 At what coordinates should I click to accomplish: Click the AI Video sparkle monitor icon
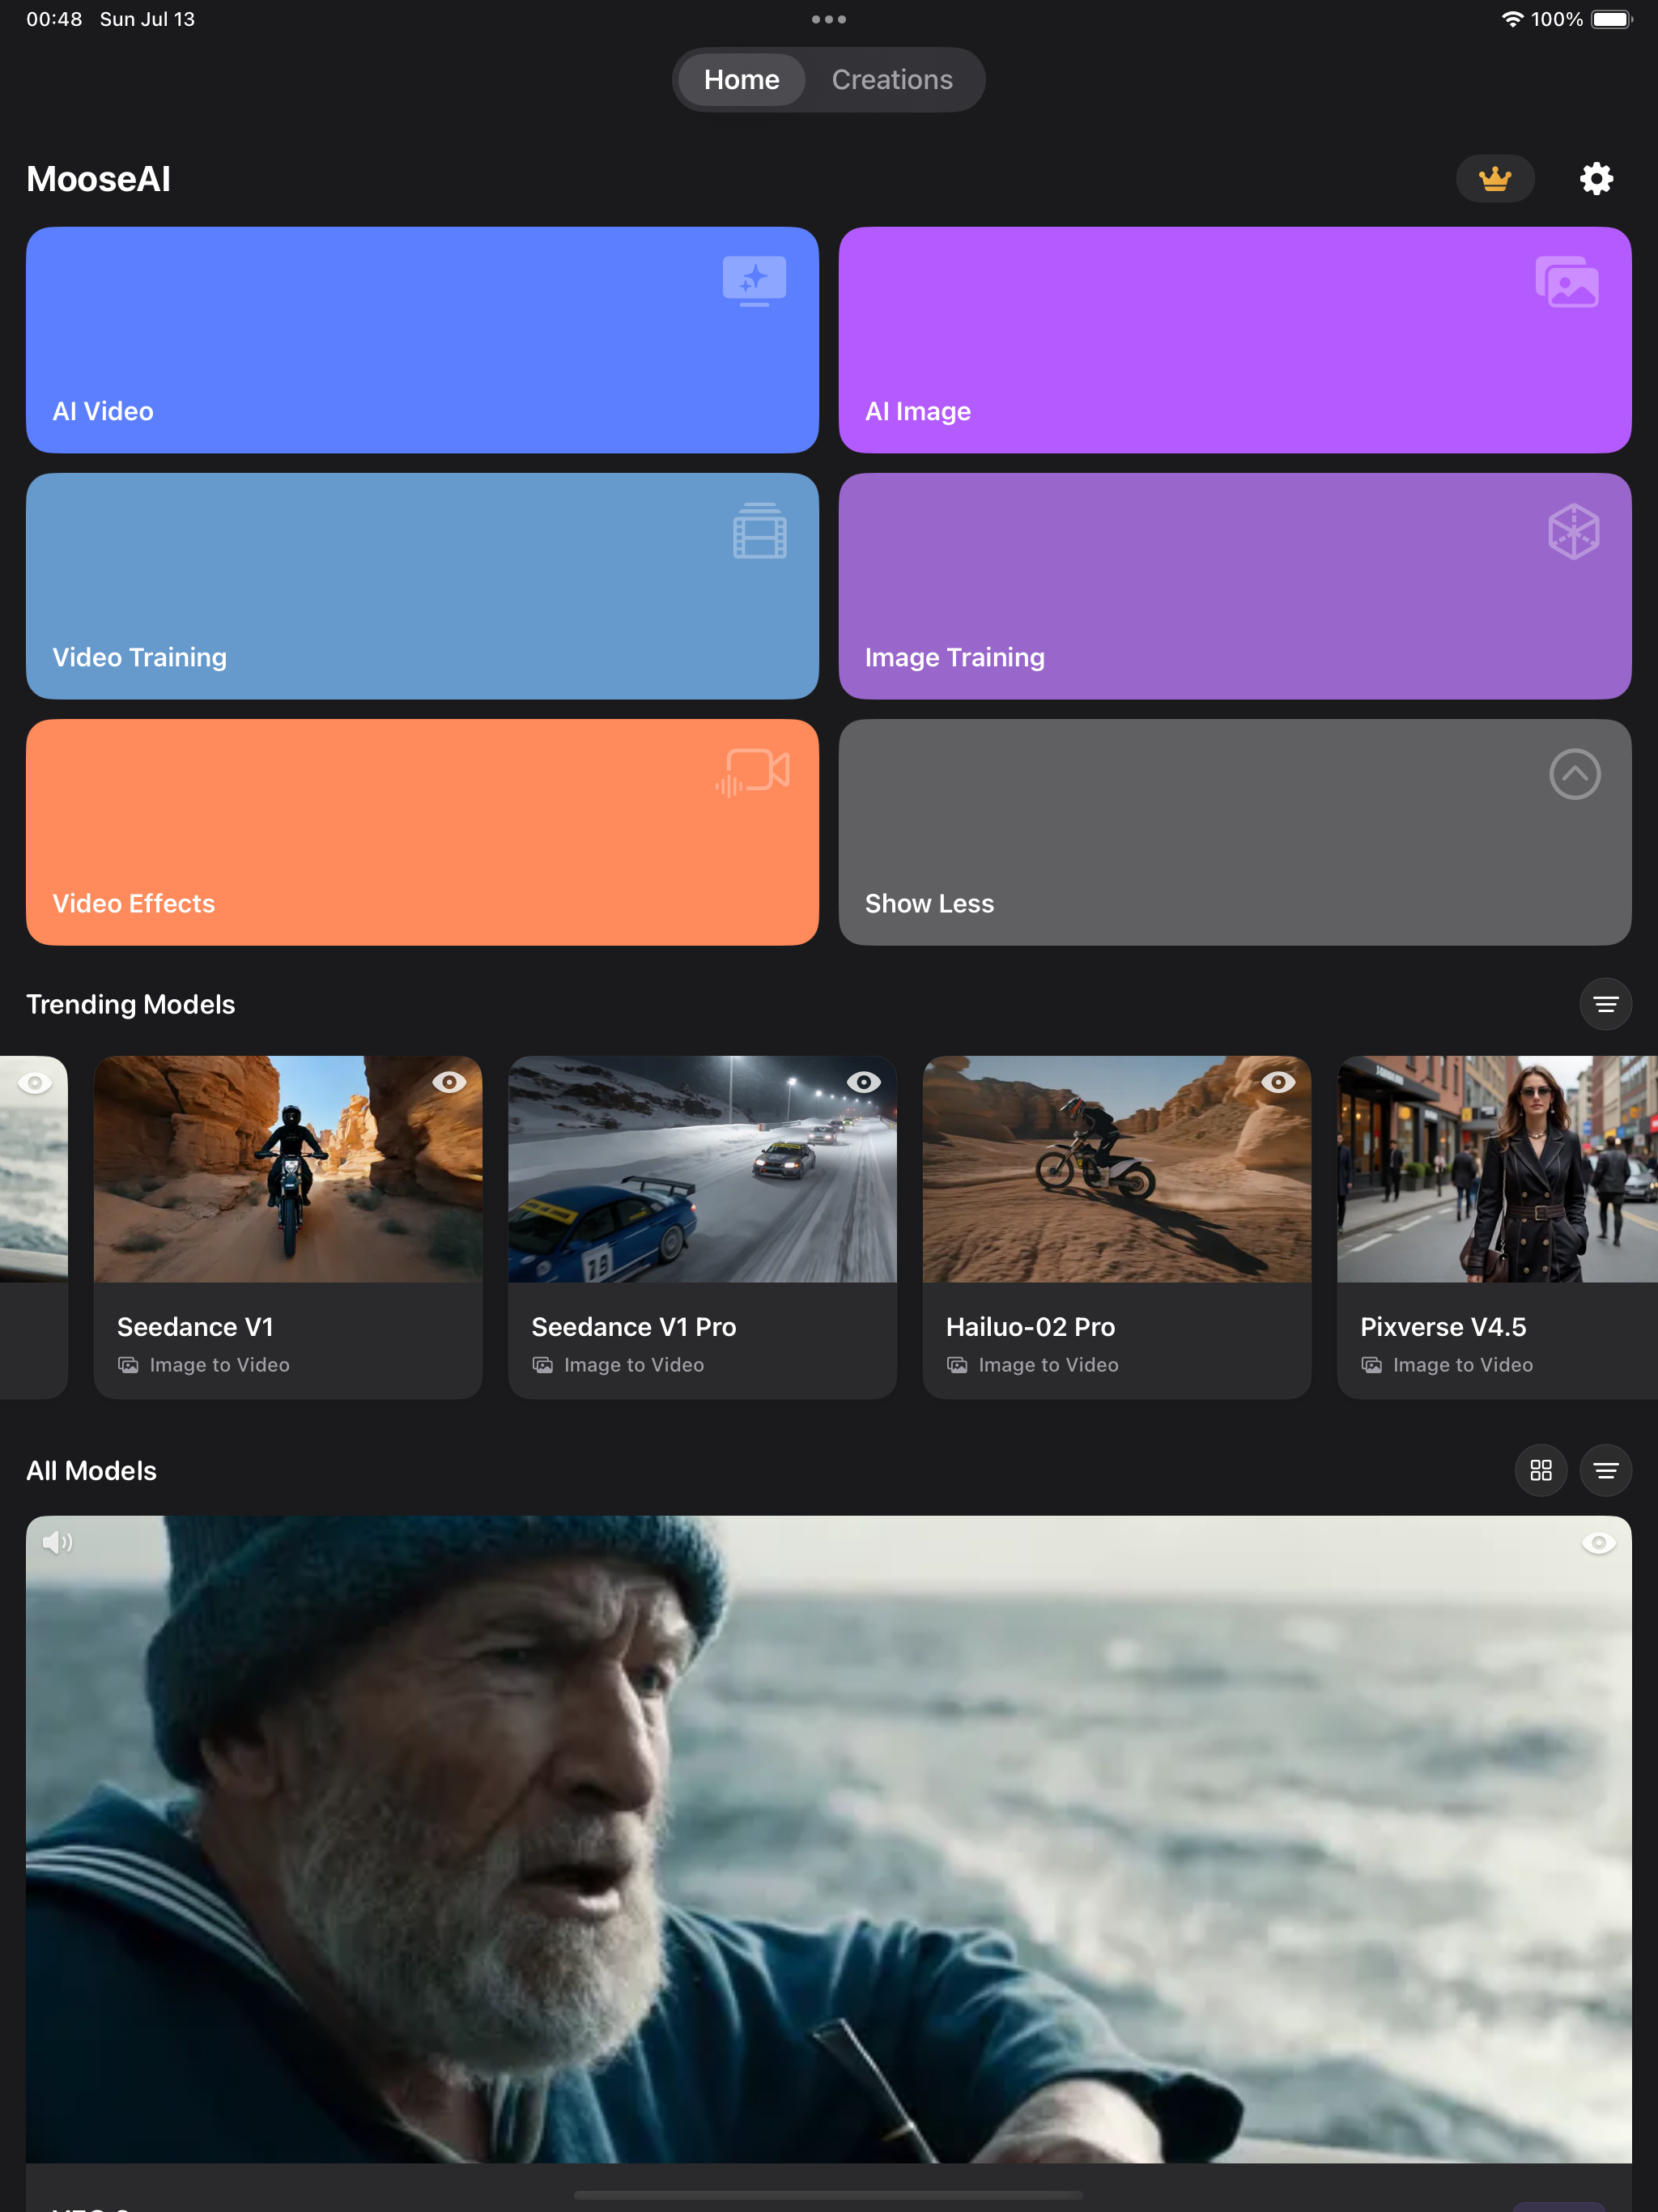[x=754, y=282]
